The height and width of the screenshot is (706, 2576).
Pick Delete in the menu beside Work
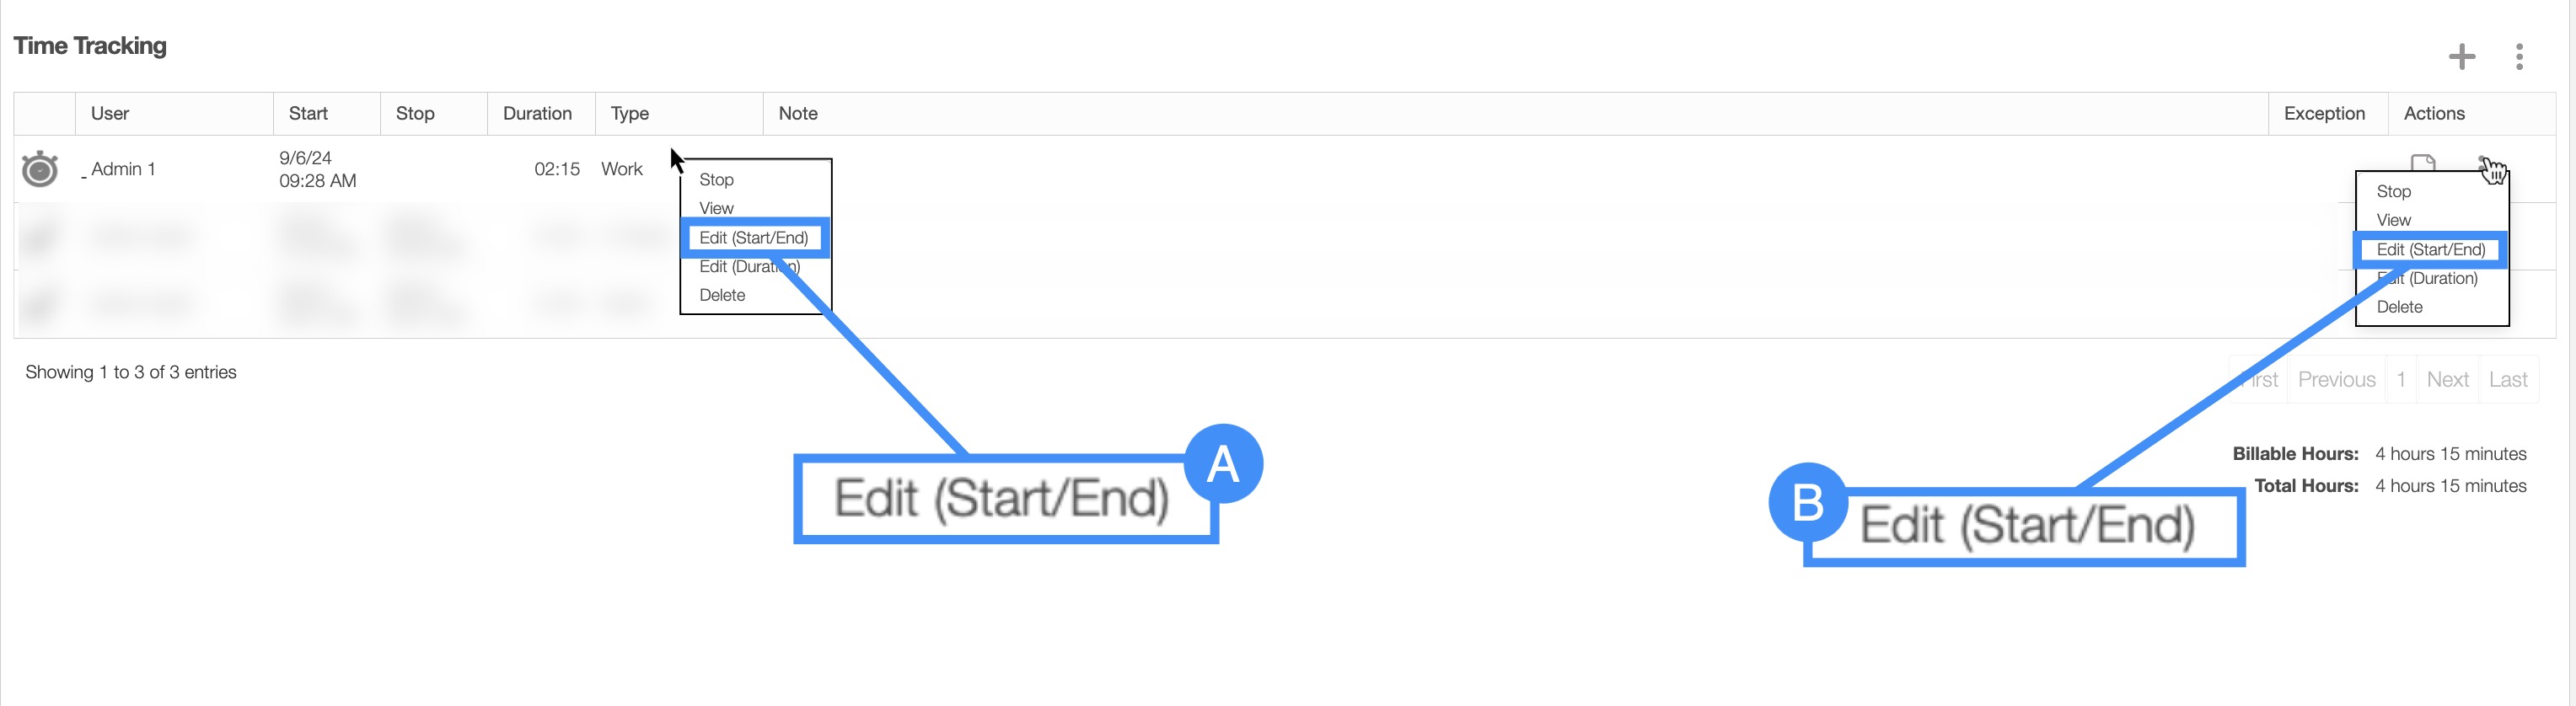(722, 295)
